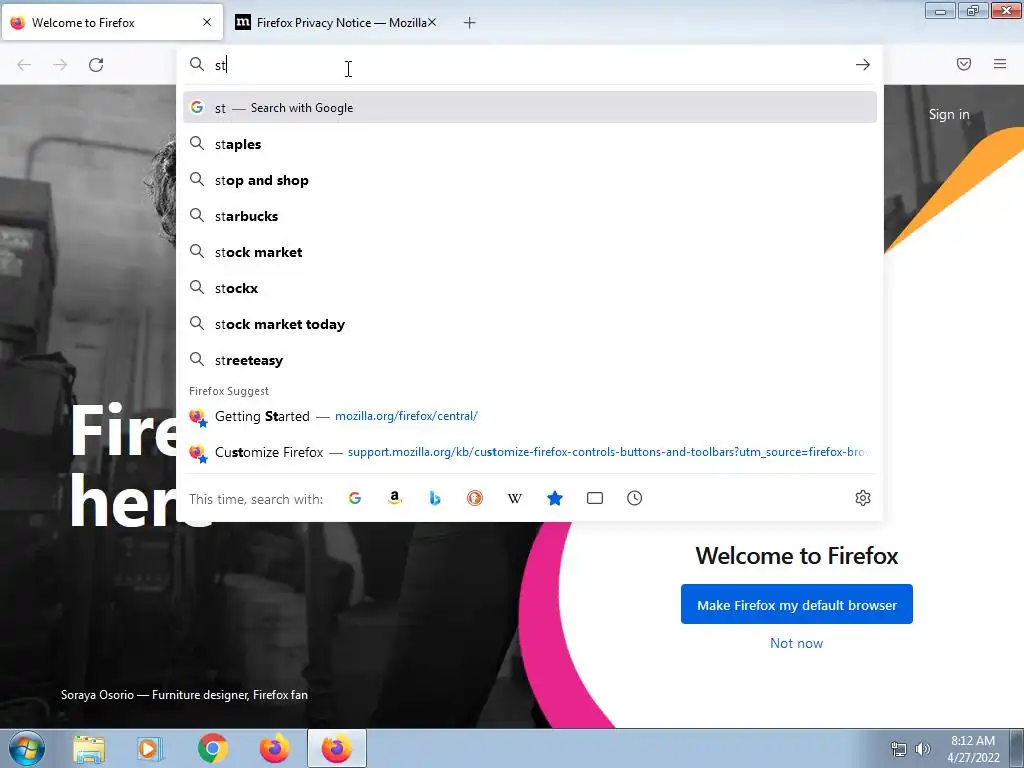
Task: Select the 'stockx' suggestion
Action: tap(530, 288)
